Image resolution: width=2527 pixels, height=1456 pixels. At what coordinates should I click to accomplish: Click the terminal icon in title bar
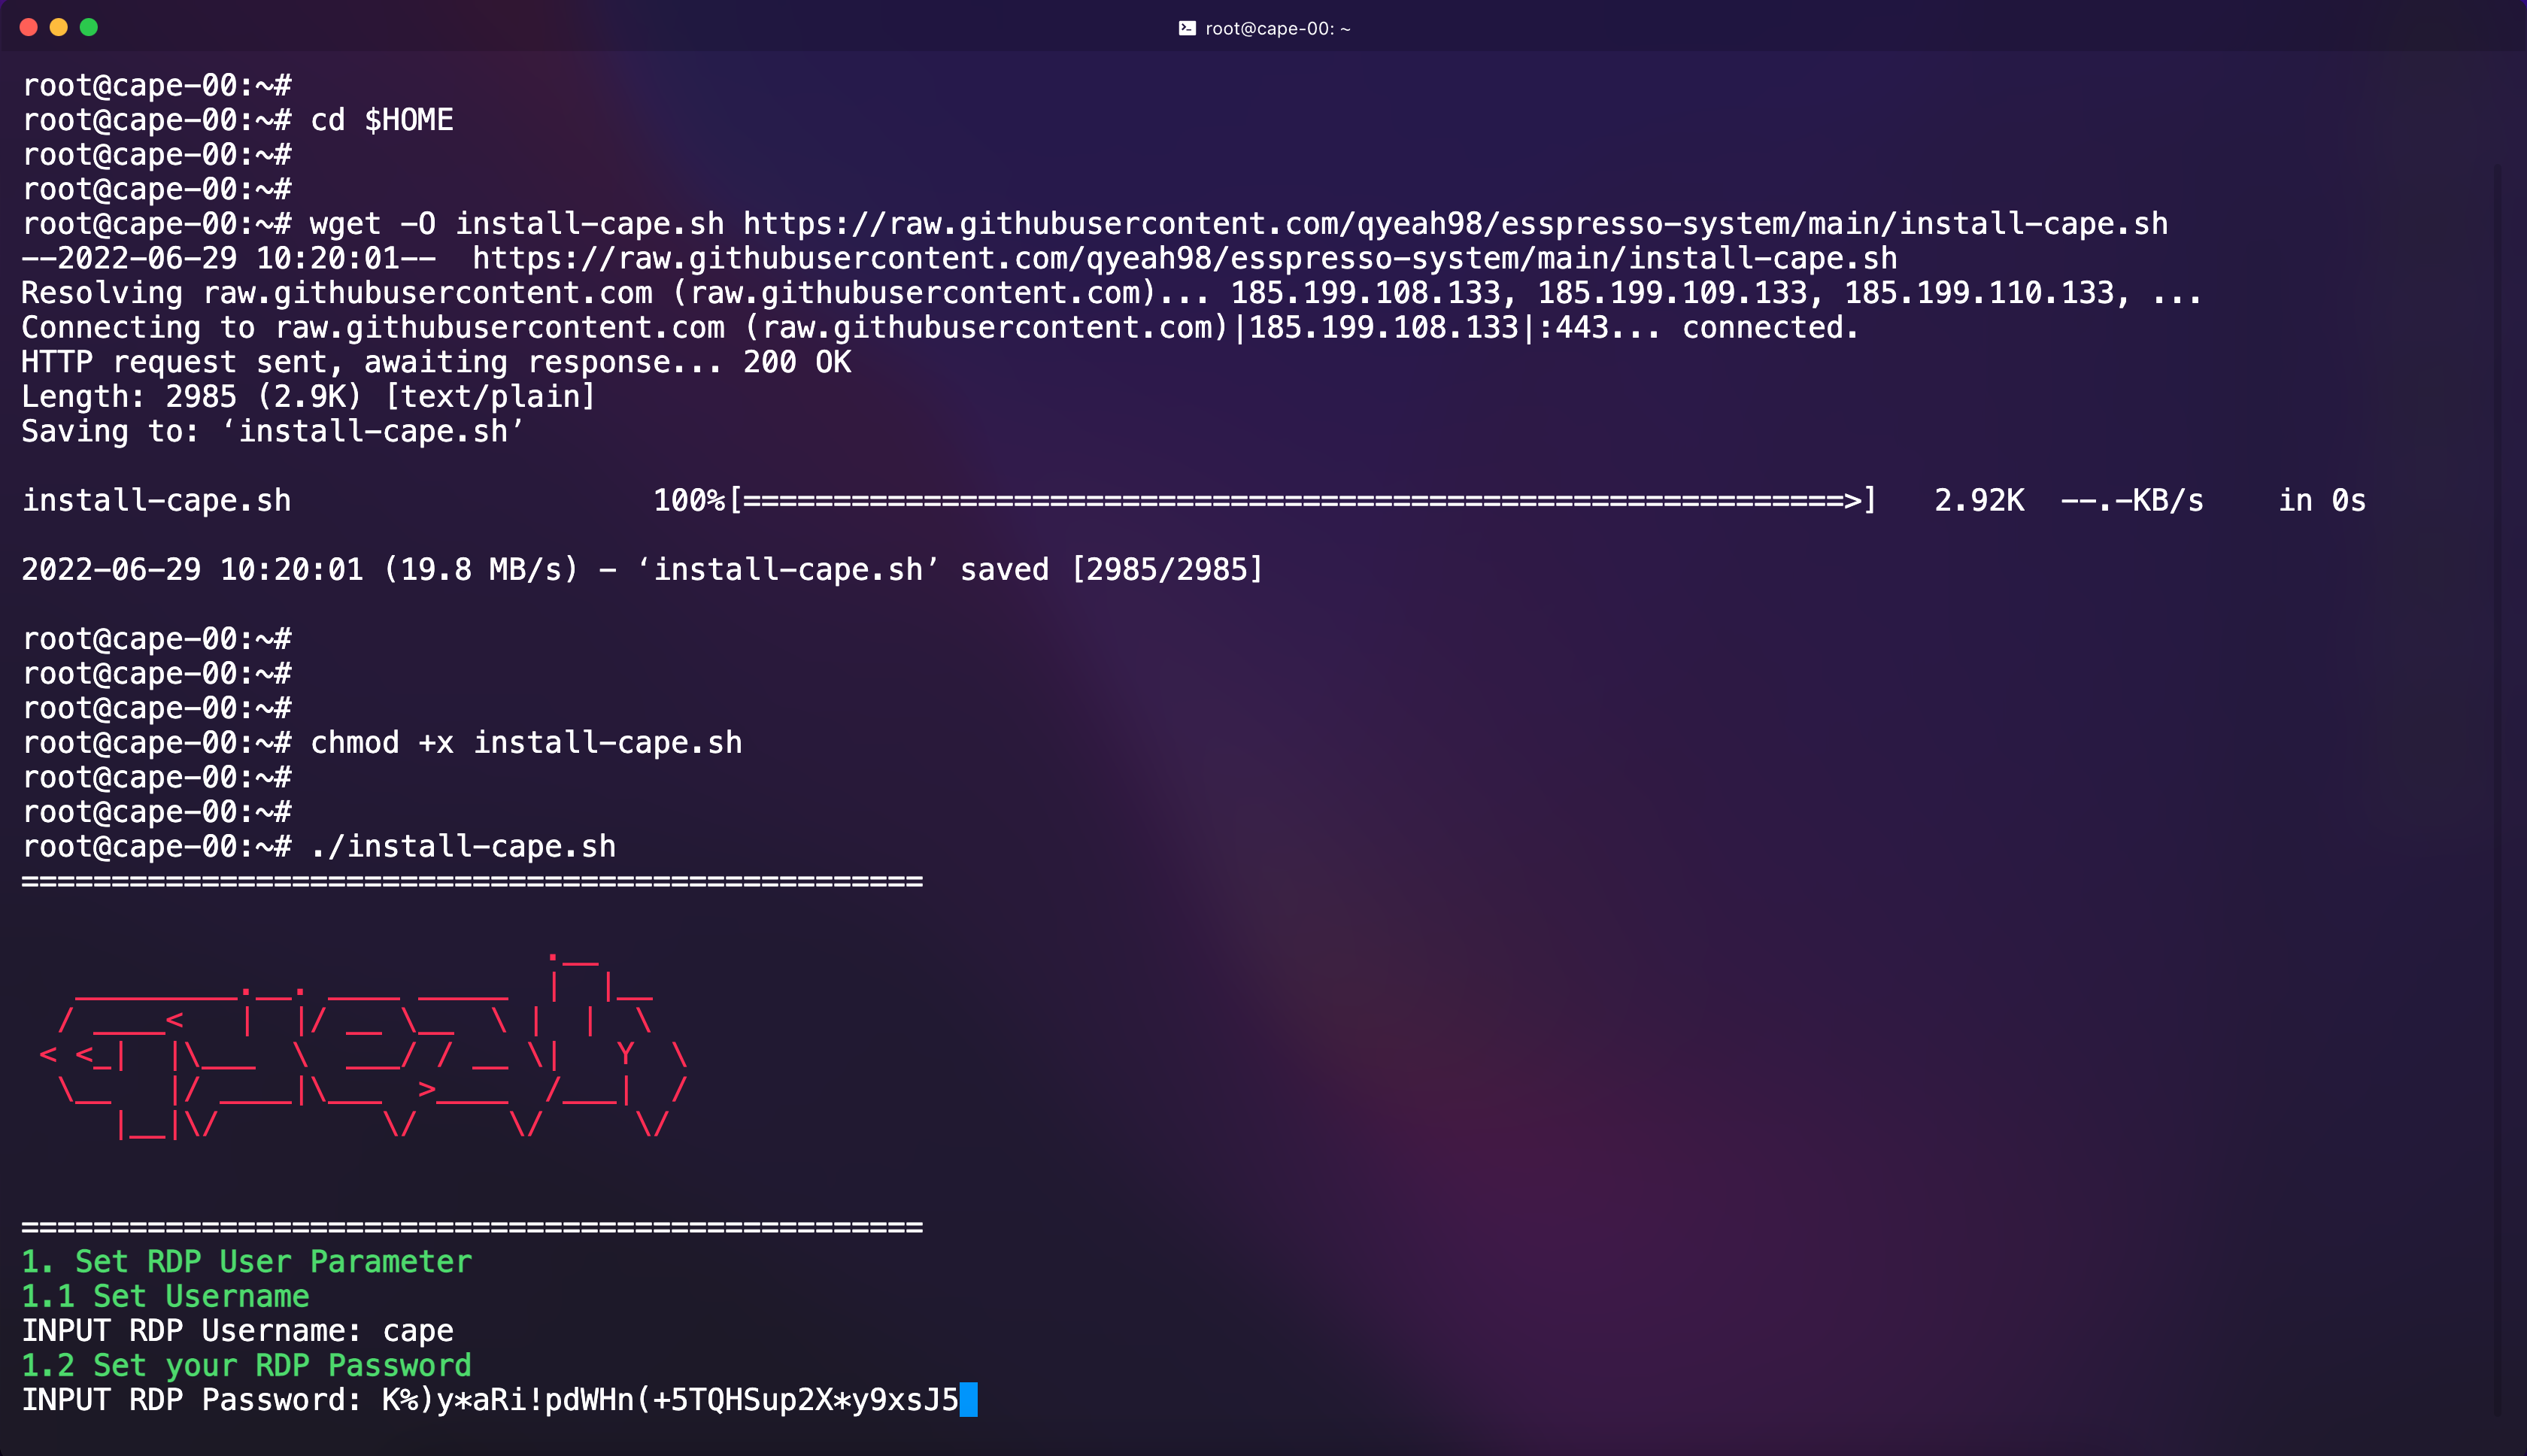tap(1187, 28)
